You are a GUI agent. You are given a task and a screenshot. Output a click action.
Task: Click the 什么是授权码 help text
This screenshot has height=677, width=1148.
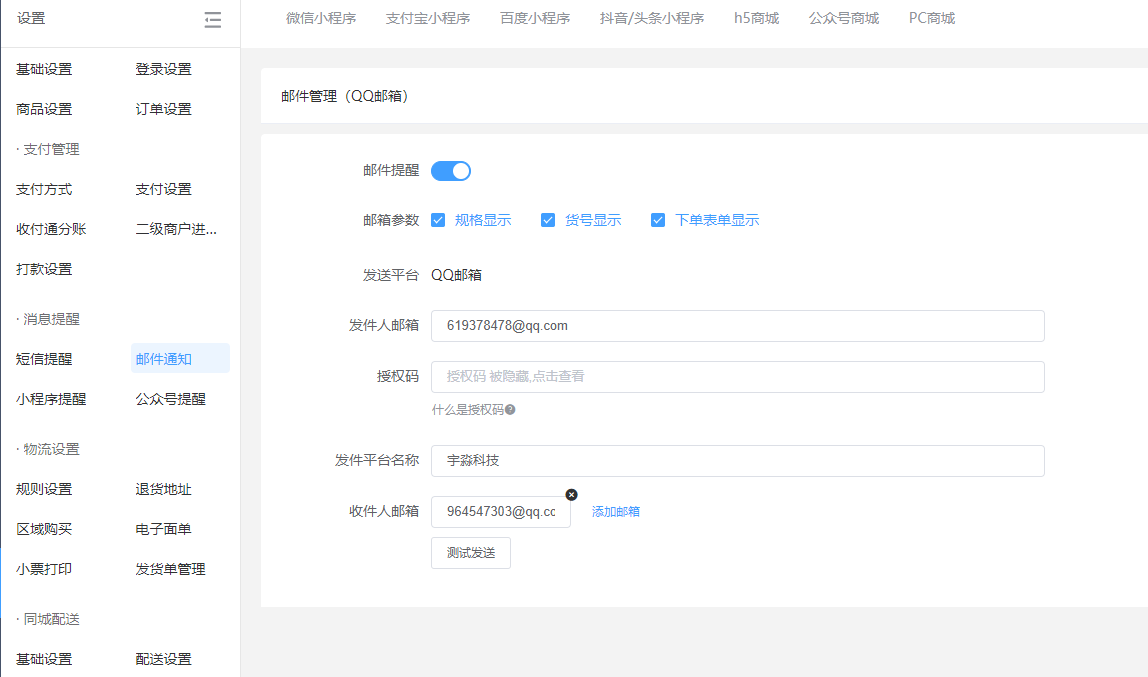coord(467,410)
